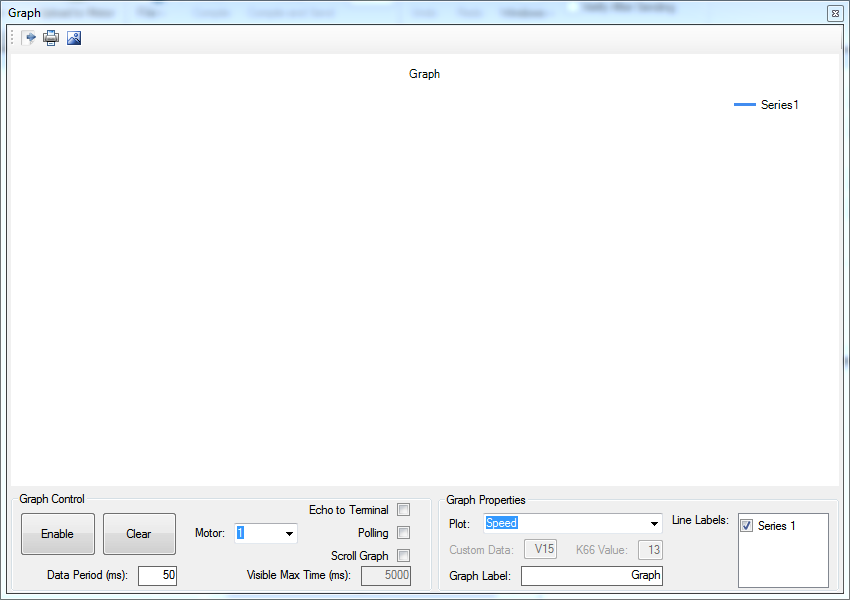Image resolution: width=850 pixels, height=600 pixels.
Task: Expand the Plot dropdown showing Speed
Action: click(x=654, y=524)
